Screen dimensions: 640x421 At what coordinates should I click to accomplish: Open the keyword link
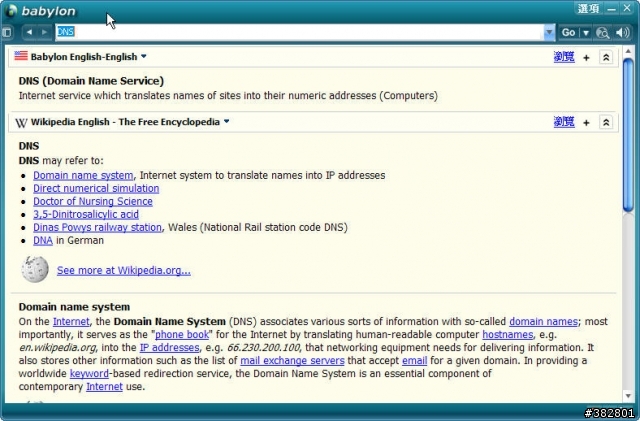[x=89, y=374]
